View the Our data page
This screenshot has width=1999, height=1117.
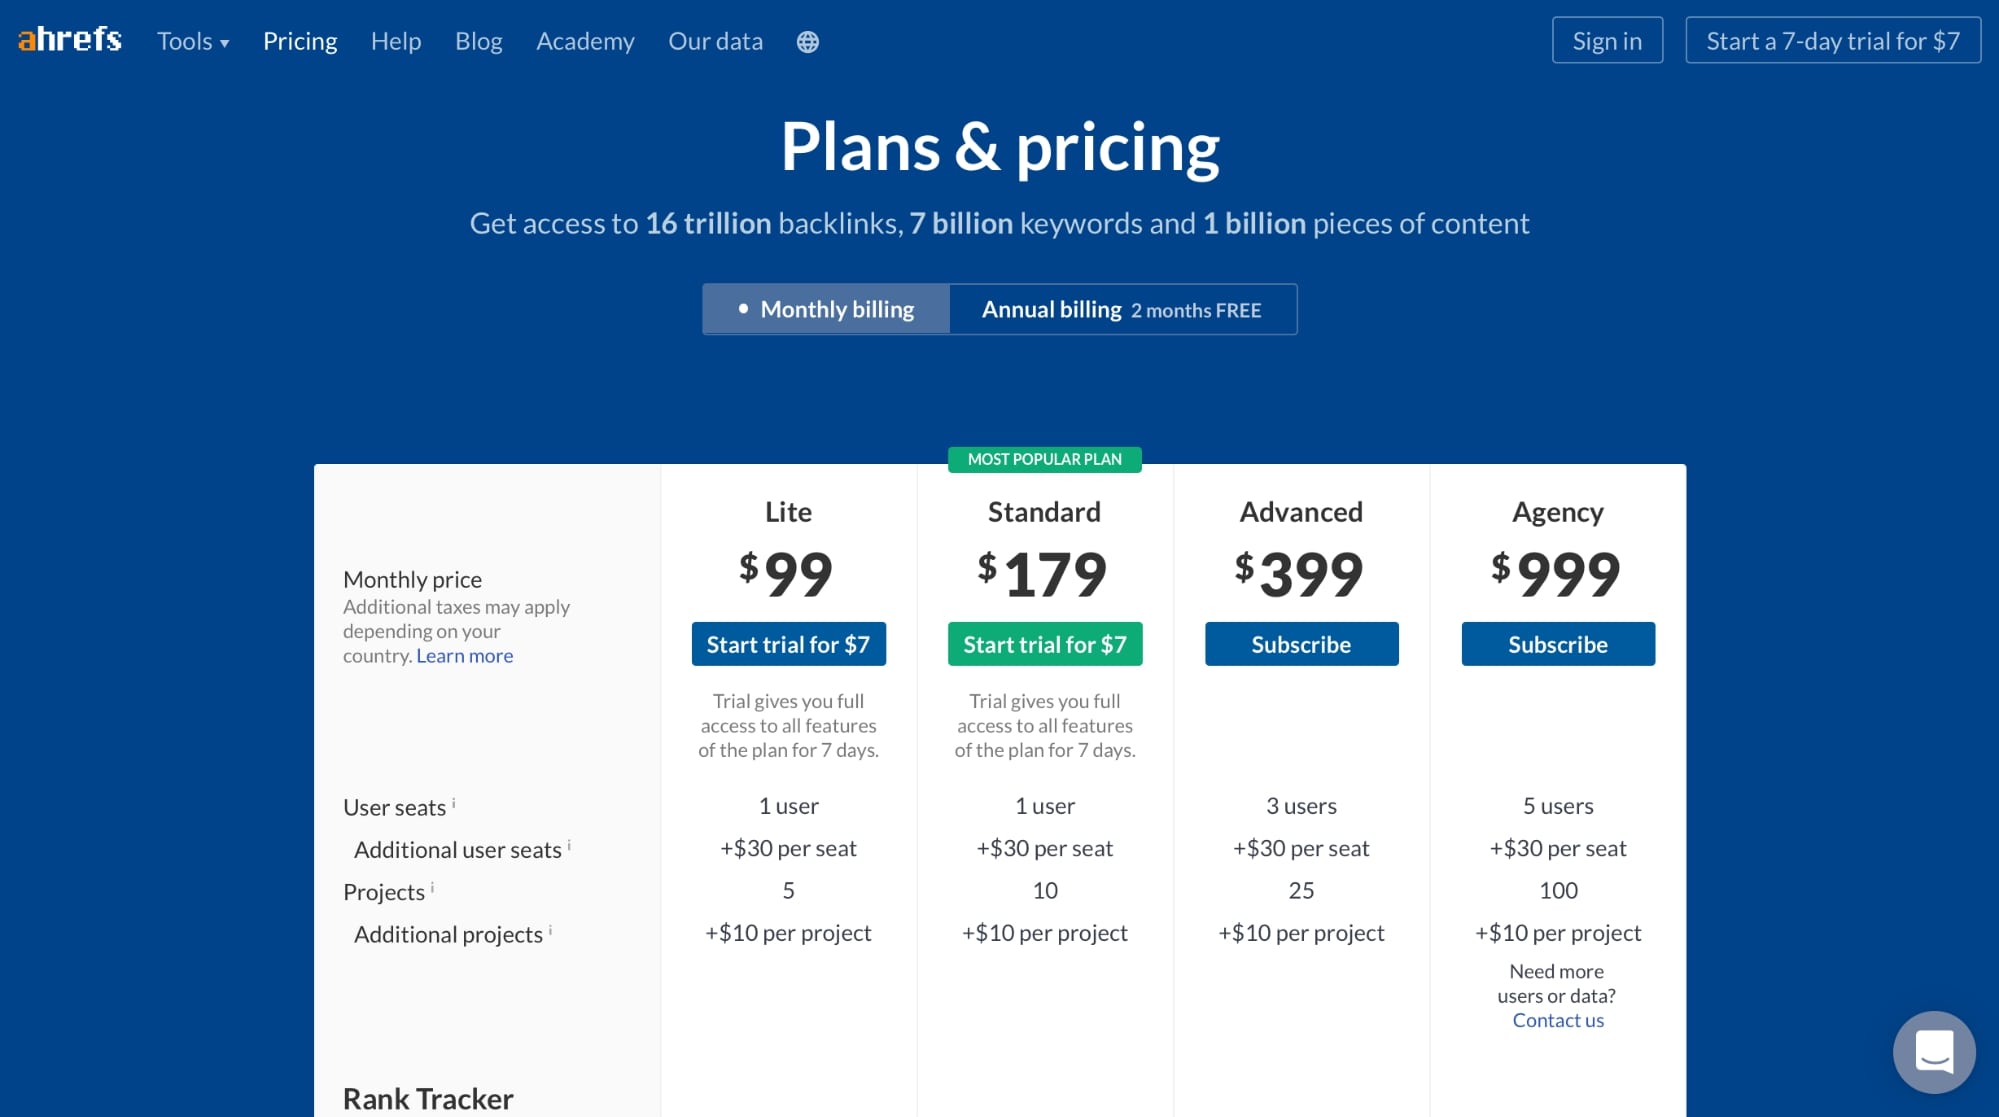pyautogui.click(x=715, y=41)
